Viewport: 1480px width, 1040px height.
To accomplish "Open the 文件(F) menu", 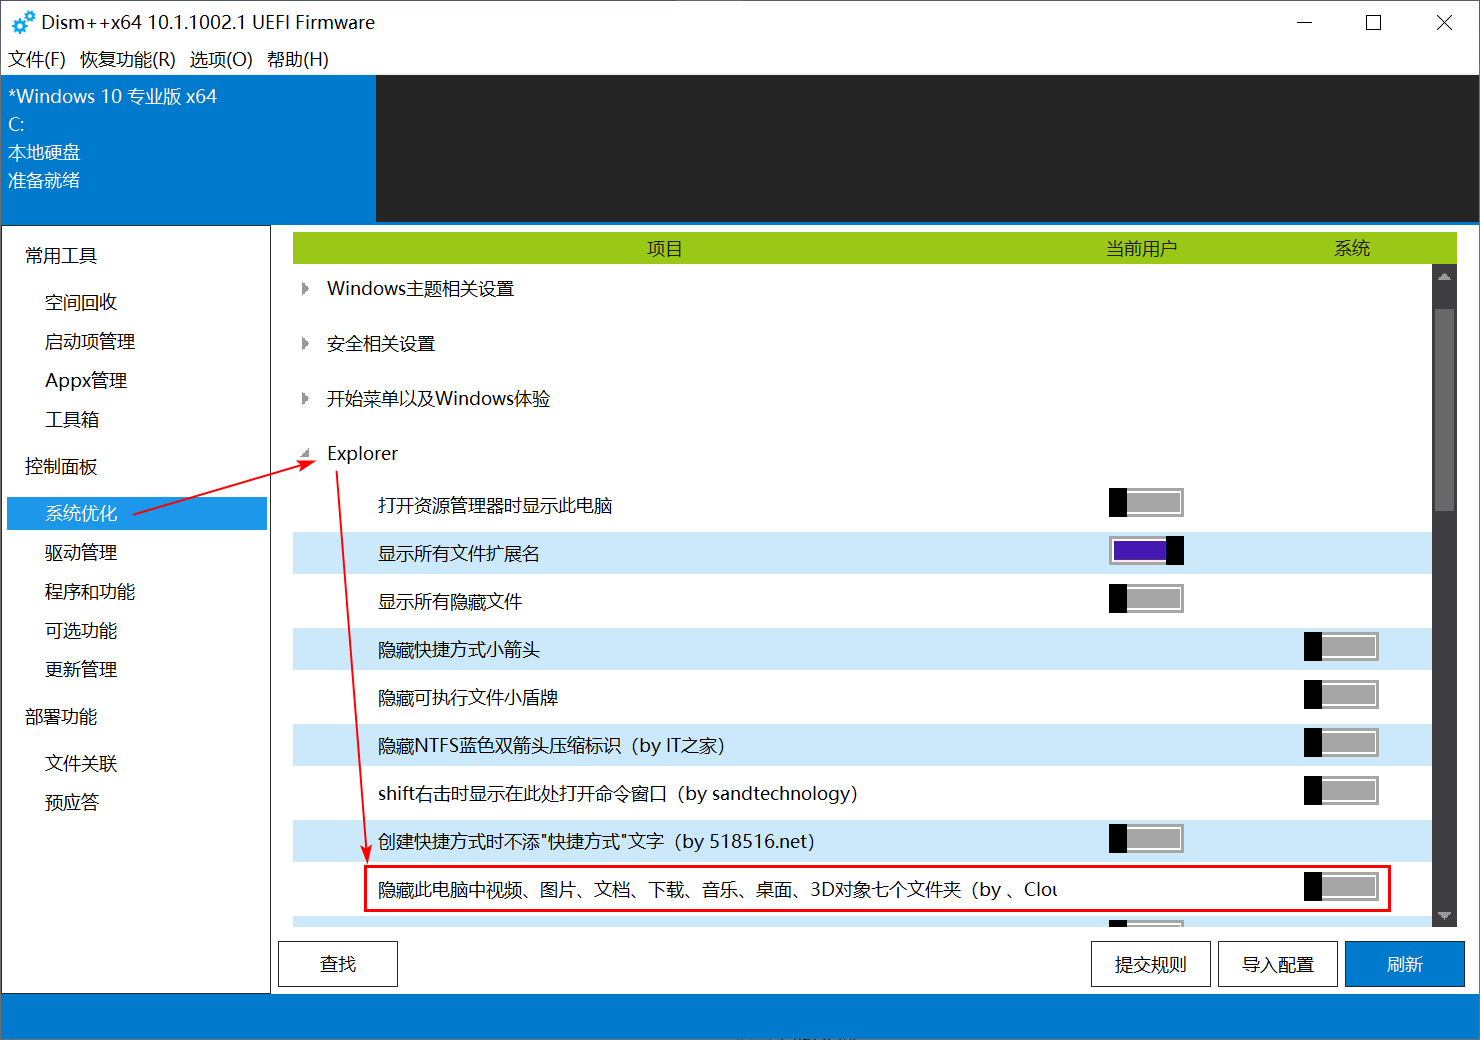I will pyautogui.click(x=37, y=59).
